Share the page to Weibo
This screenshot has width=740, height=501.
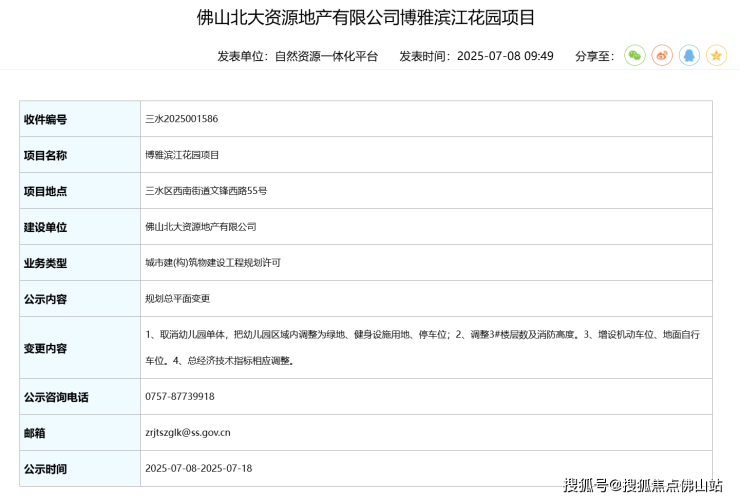coord(662,56)
